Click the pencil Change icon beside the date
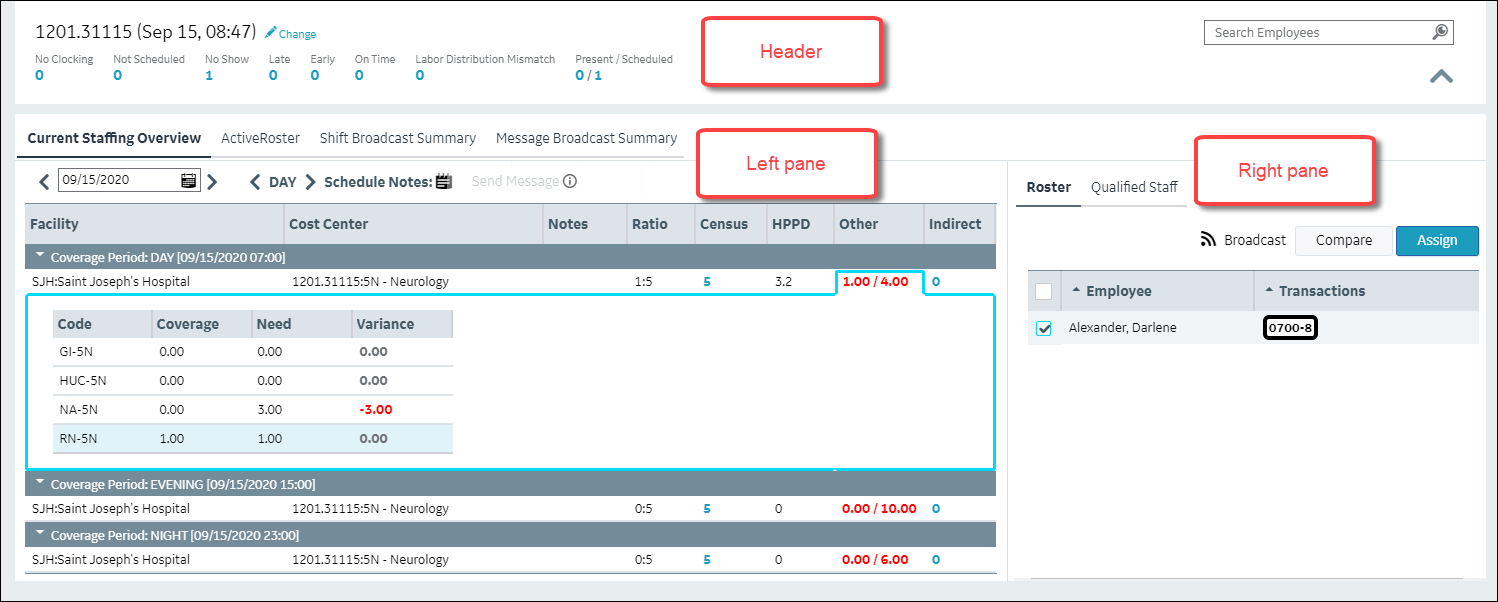The width and height of the screenshot is (1498, 602). (271, 33)
